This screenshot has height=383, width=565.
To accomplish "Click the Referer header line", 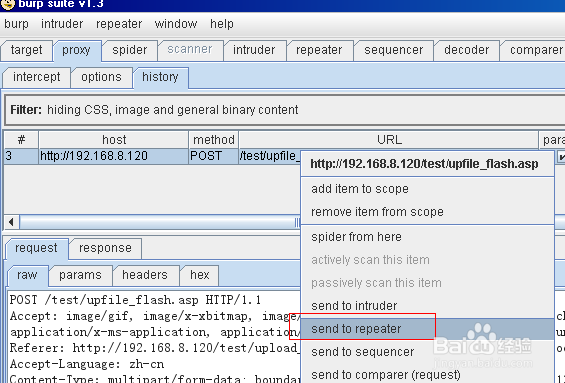I will 155,348.
